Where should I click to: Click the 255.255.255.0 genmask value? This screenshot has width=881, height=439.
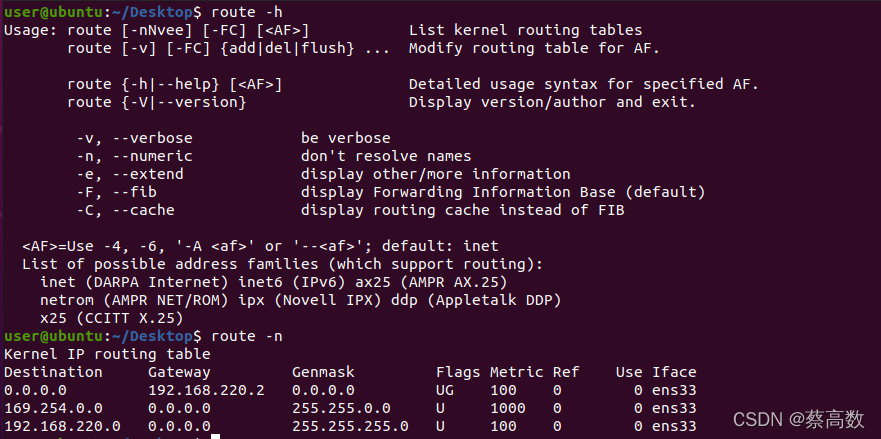[350, 426]
